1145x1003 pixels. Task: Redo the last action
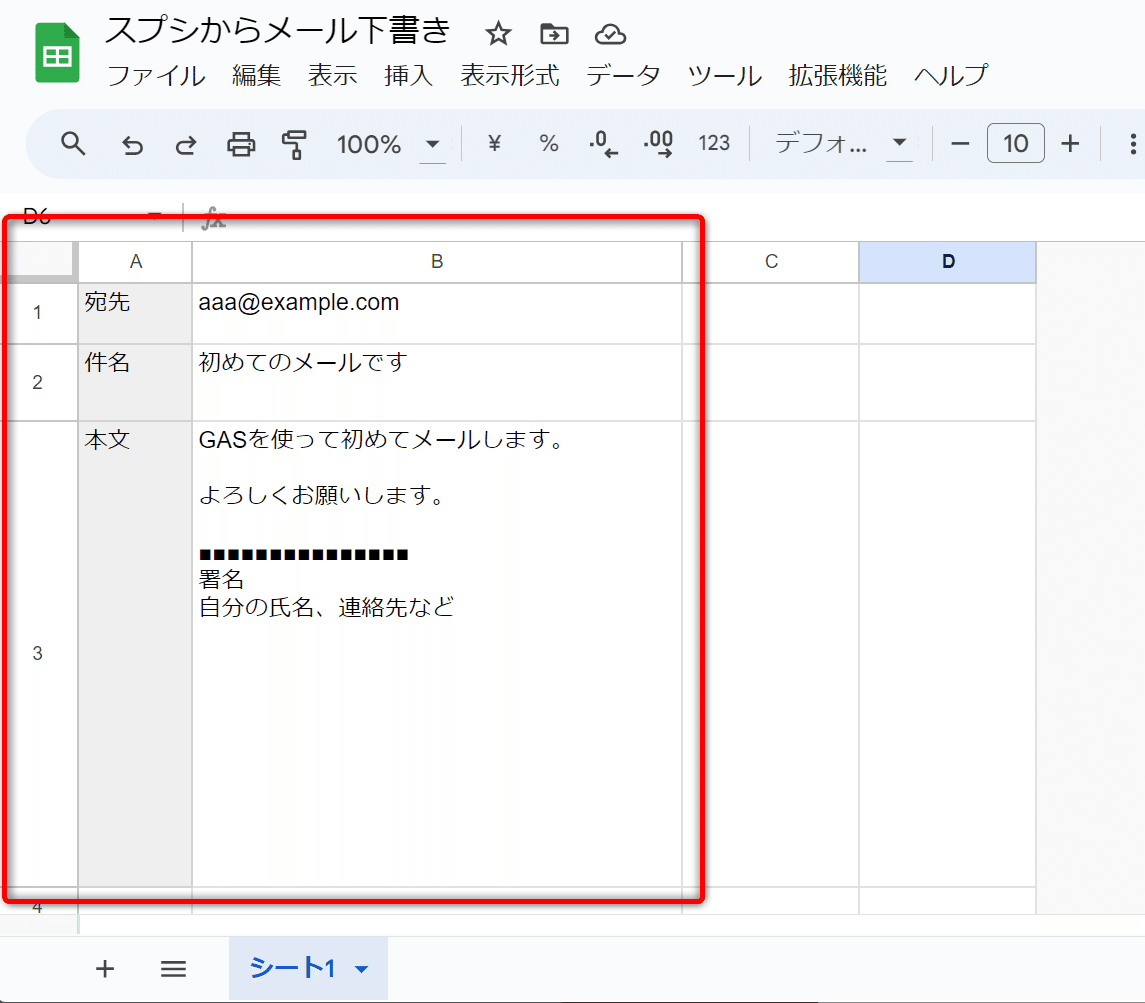click(186, 145)
